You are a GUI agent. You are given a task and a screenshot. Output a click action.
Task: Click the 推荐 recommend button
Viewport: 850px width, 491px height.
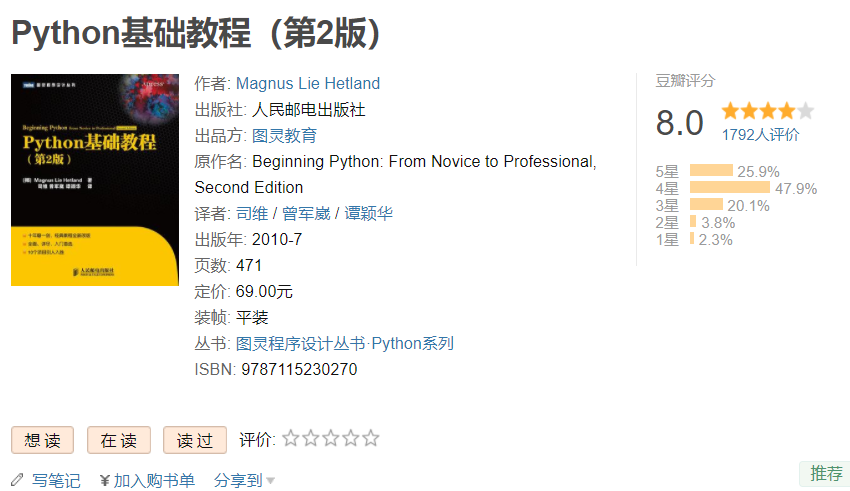point(826,474)
